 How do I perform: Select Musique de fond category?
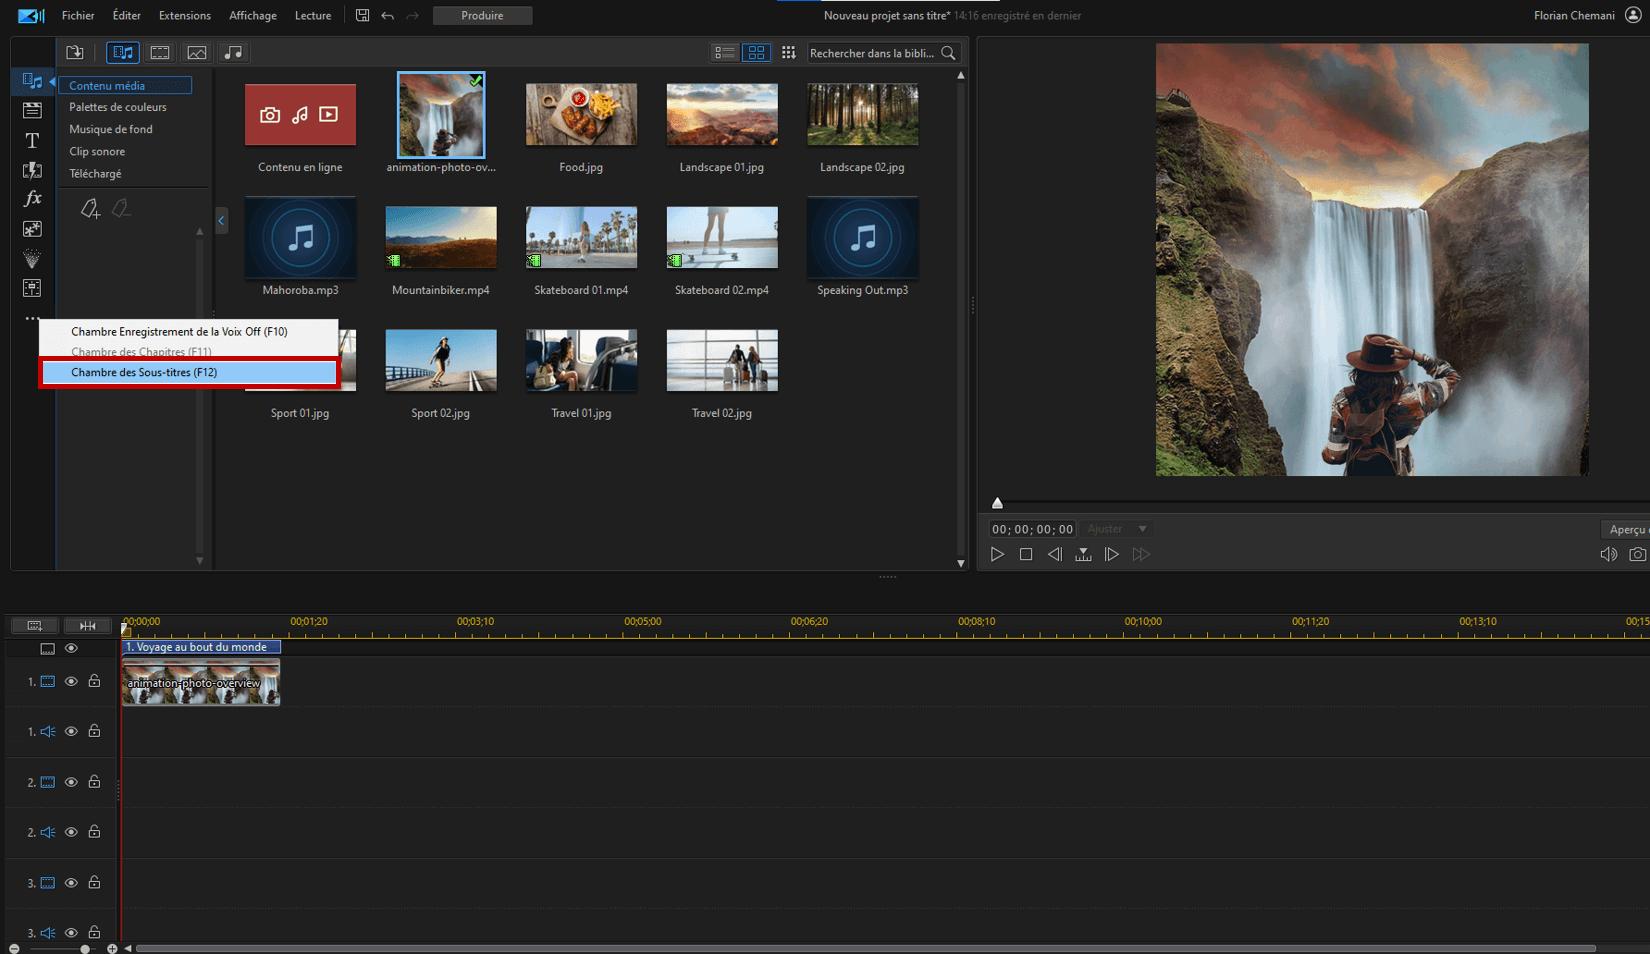111,129
